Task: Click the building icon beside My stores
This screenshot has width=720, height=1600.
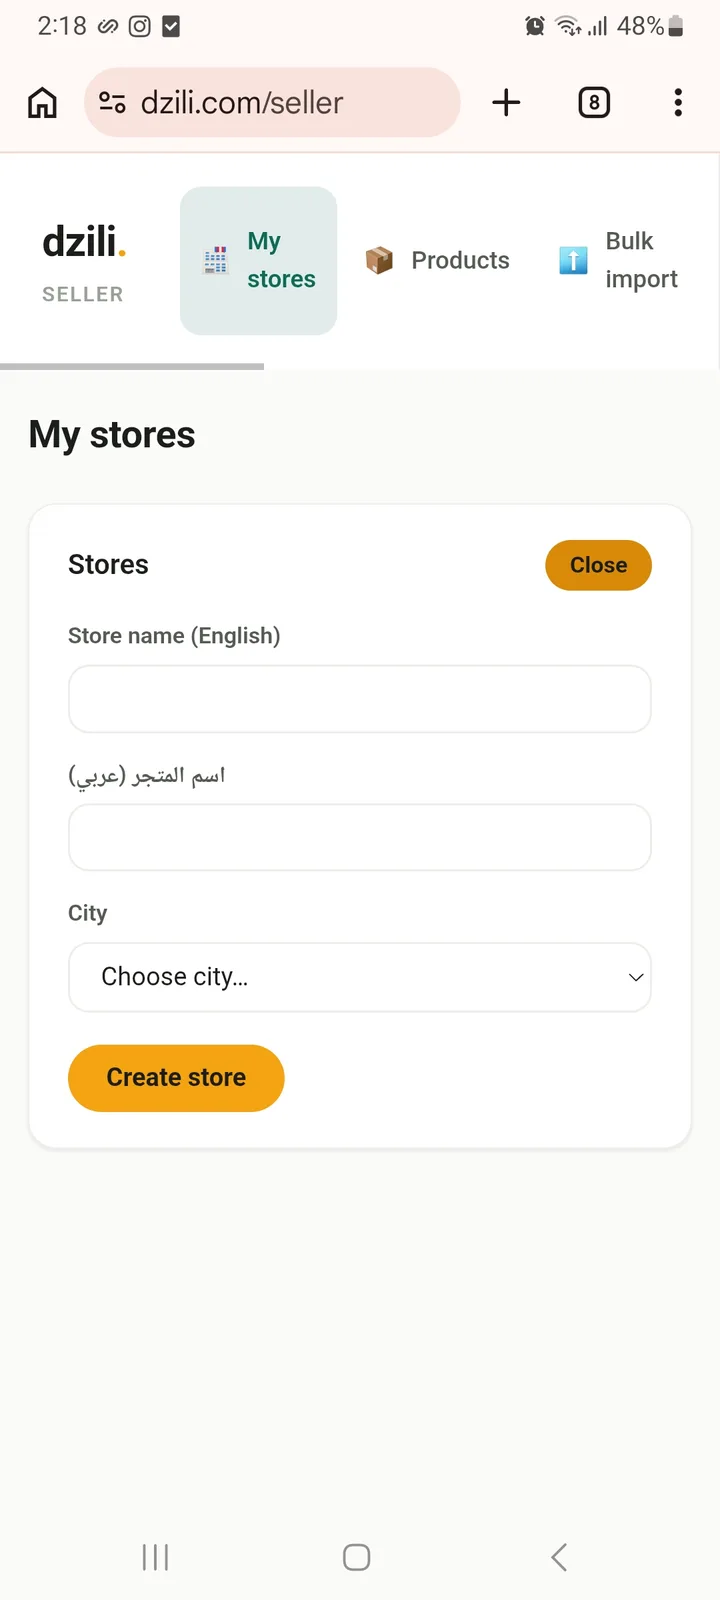Action: pyautogui.click(x=216, y=260)
